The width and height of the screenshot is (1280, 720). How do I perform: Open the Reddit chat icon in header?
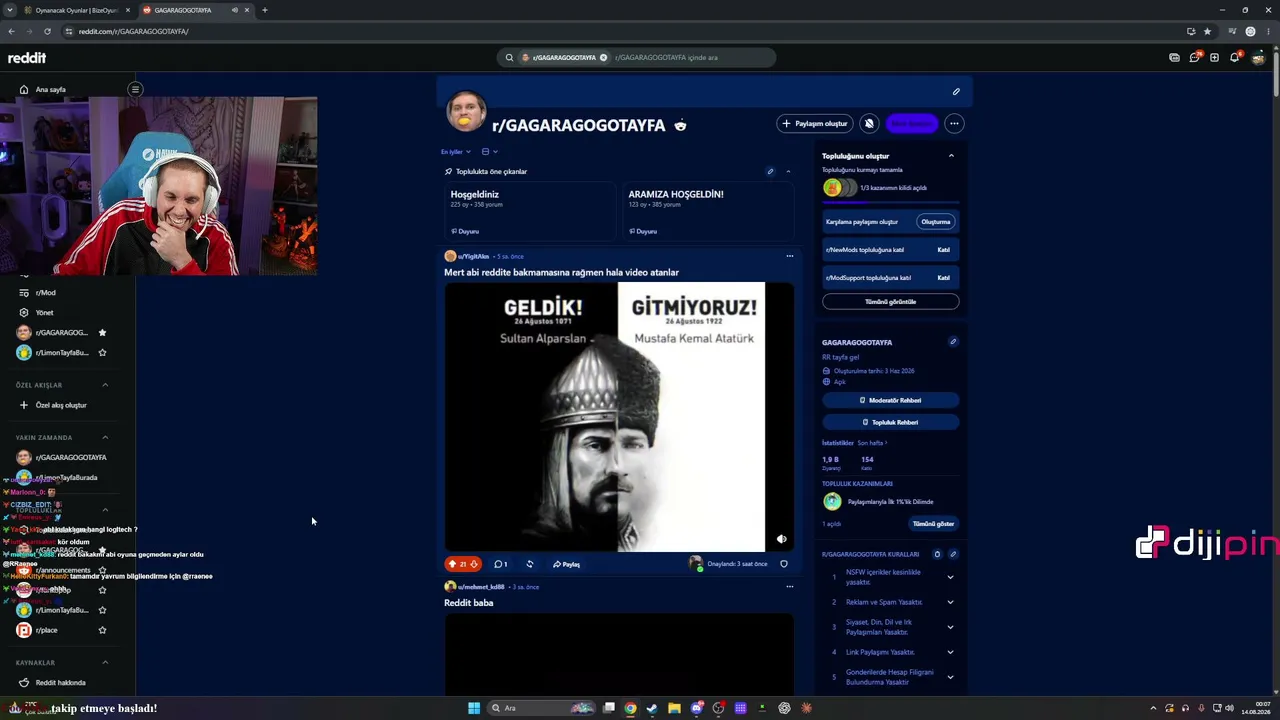[1194, 58]
